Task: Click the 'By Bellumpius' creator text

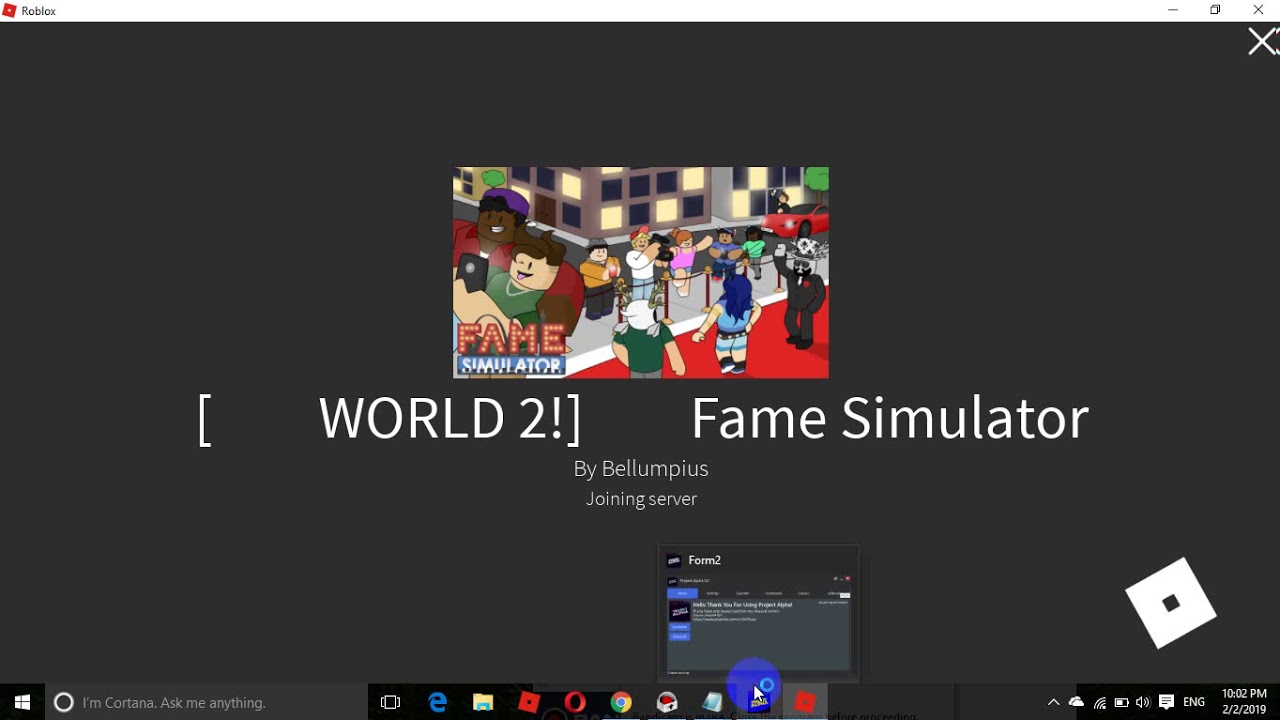Action: pos(641,468)
